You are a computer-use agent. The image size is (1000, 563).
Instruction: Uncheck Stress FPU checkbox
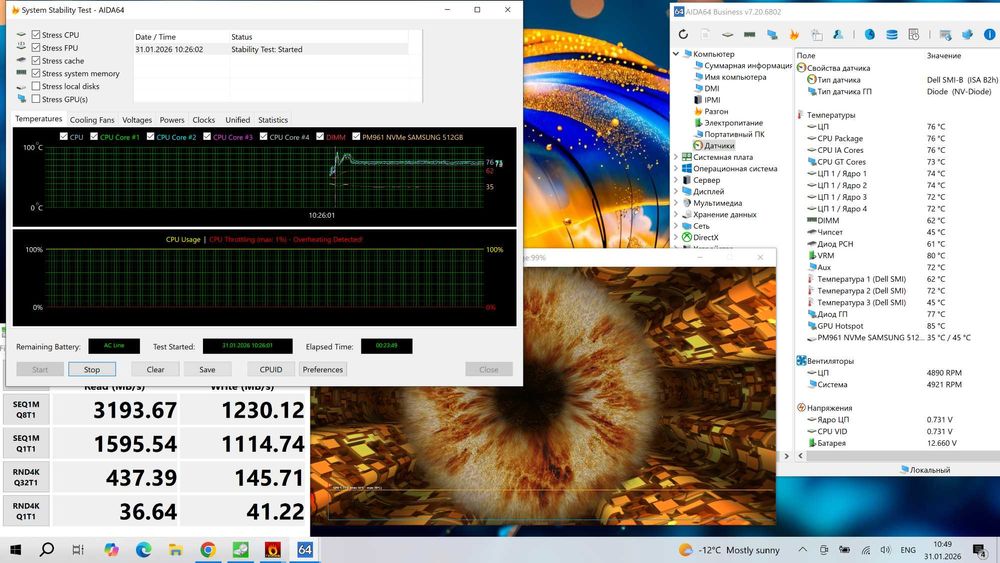36,47
